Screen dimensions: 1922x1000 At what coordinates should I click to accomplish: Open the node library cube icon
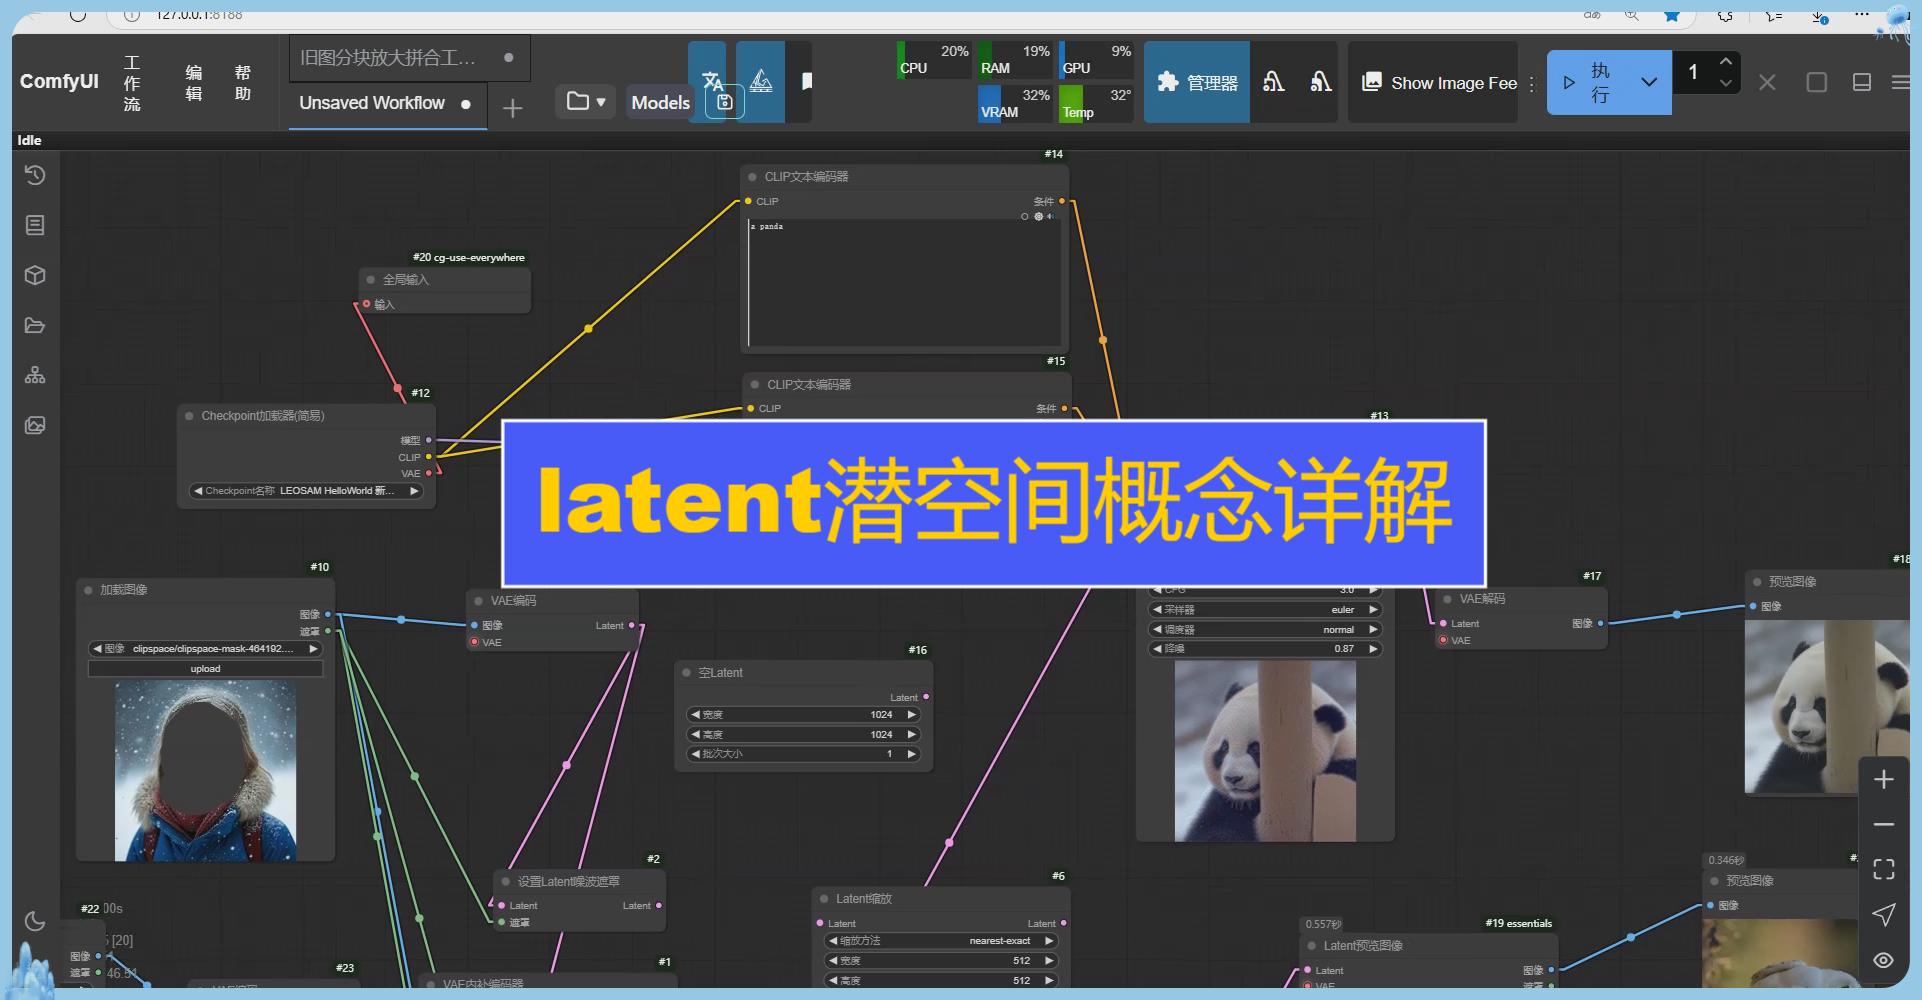35,276
